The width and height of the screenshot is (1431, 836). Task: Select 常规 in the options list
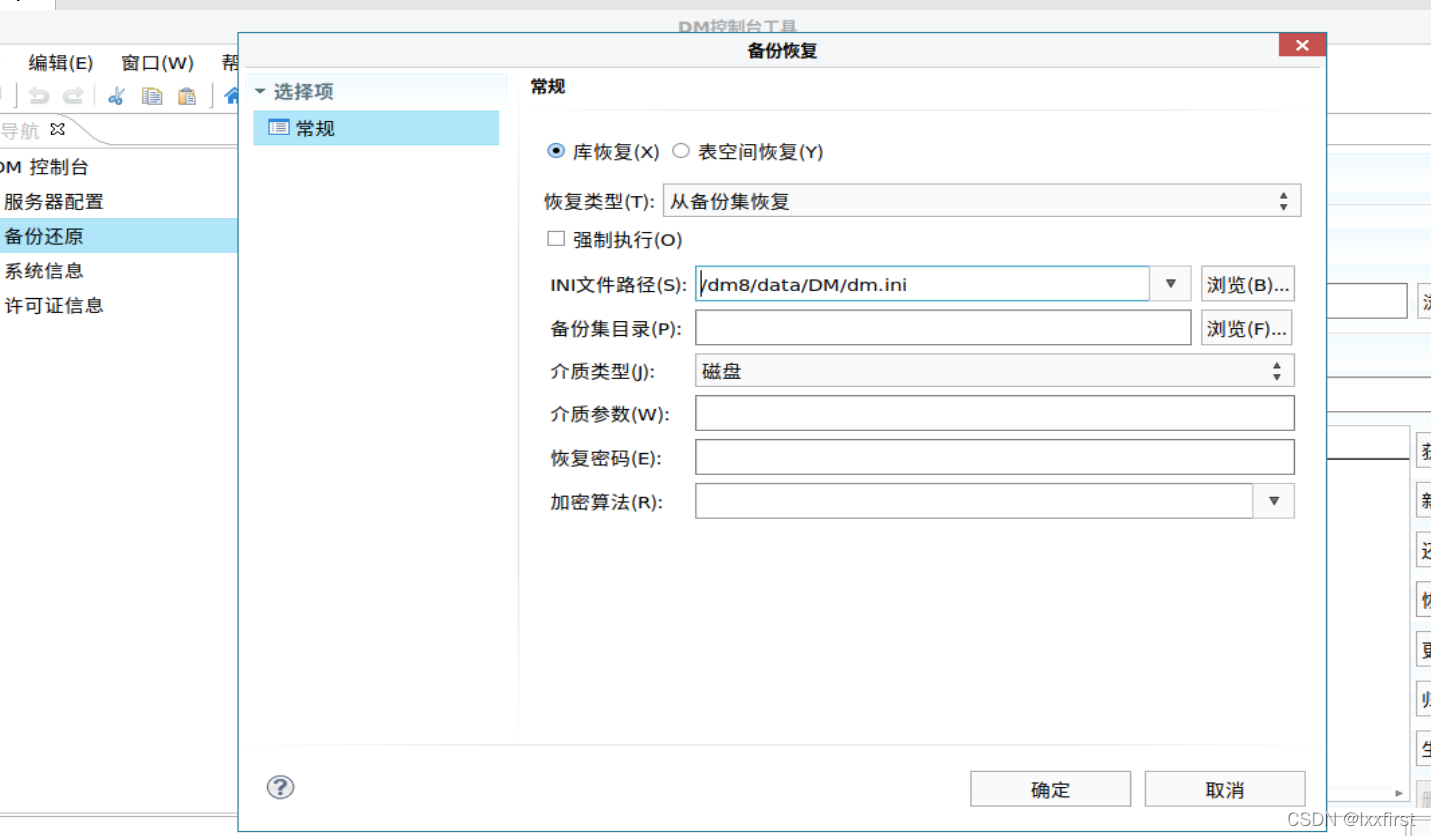[376, 128]
